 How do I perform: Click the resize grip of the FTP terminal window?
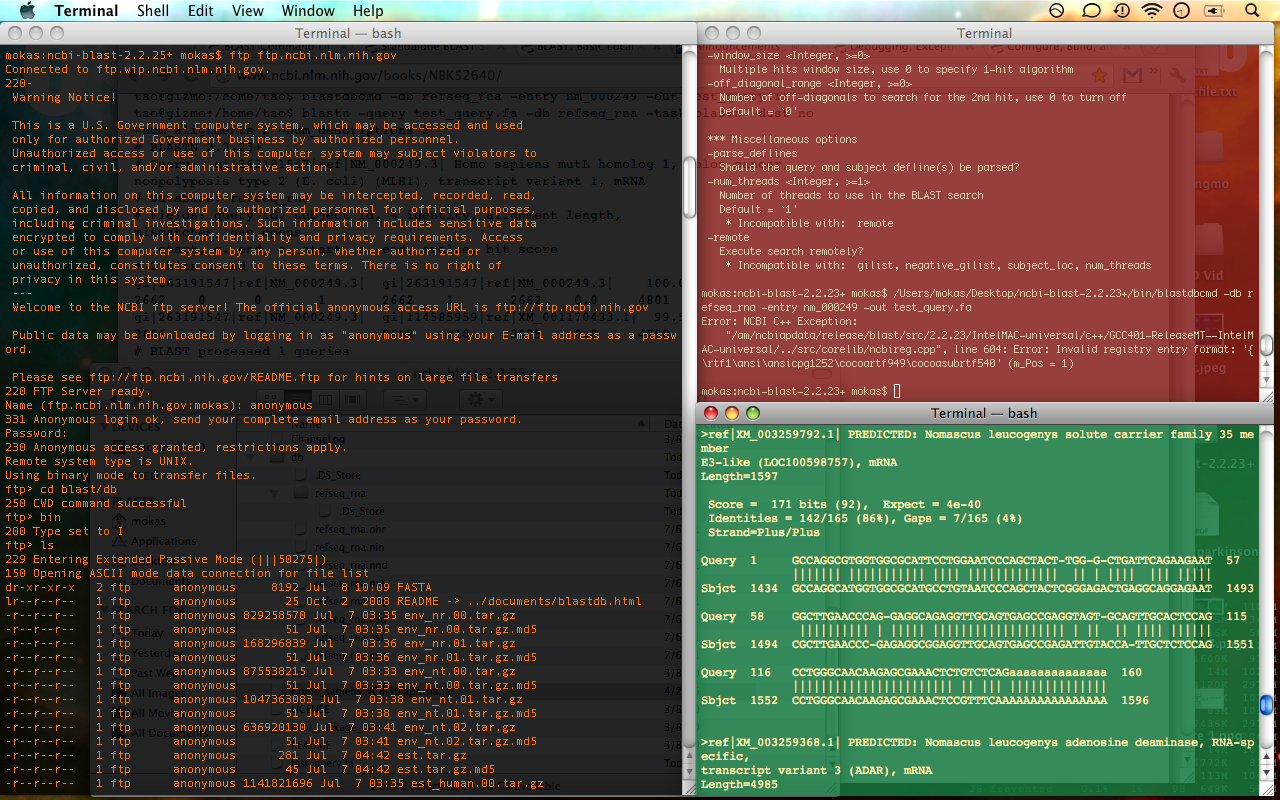pyautogui.click(x=688, y=791)
